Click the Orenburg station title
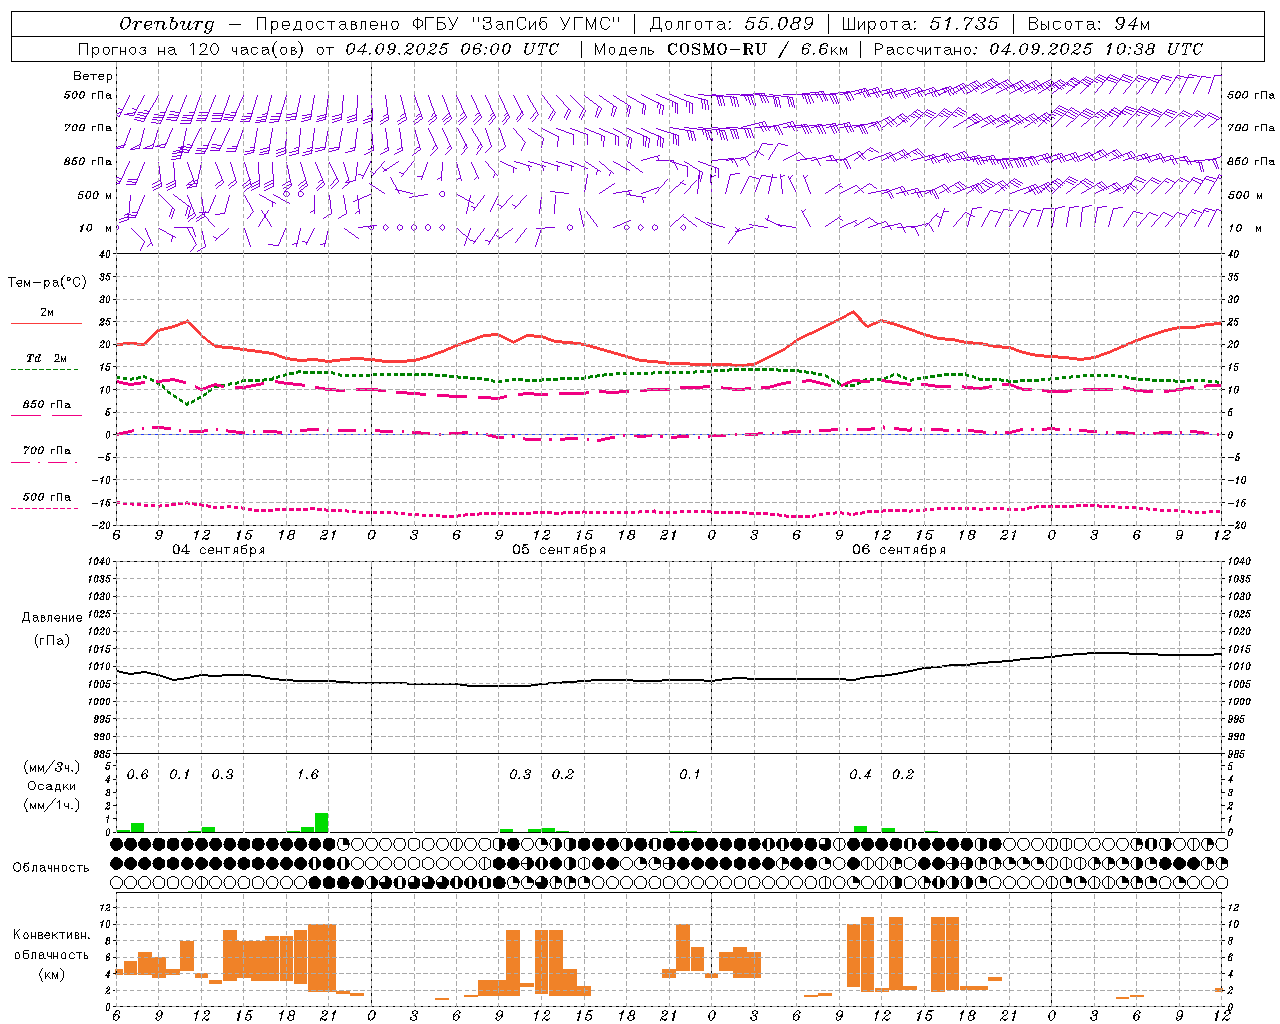1280x1024 pixels. (166, 24)
